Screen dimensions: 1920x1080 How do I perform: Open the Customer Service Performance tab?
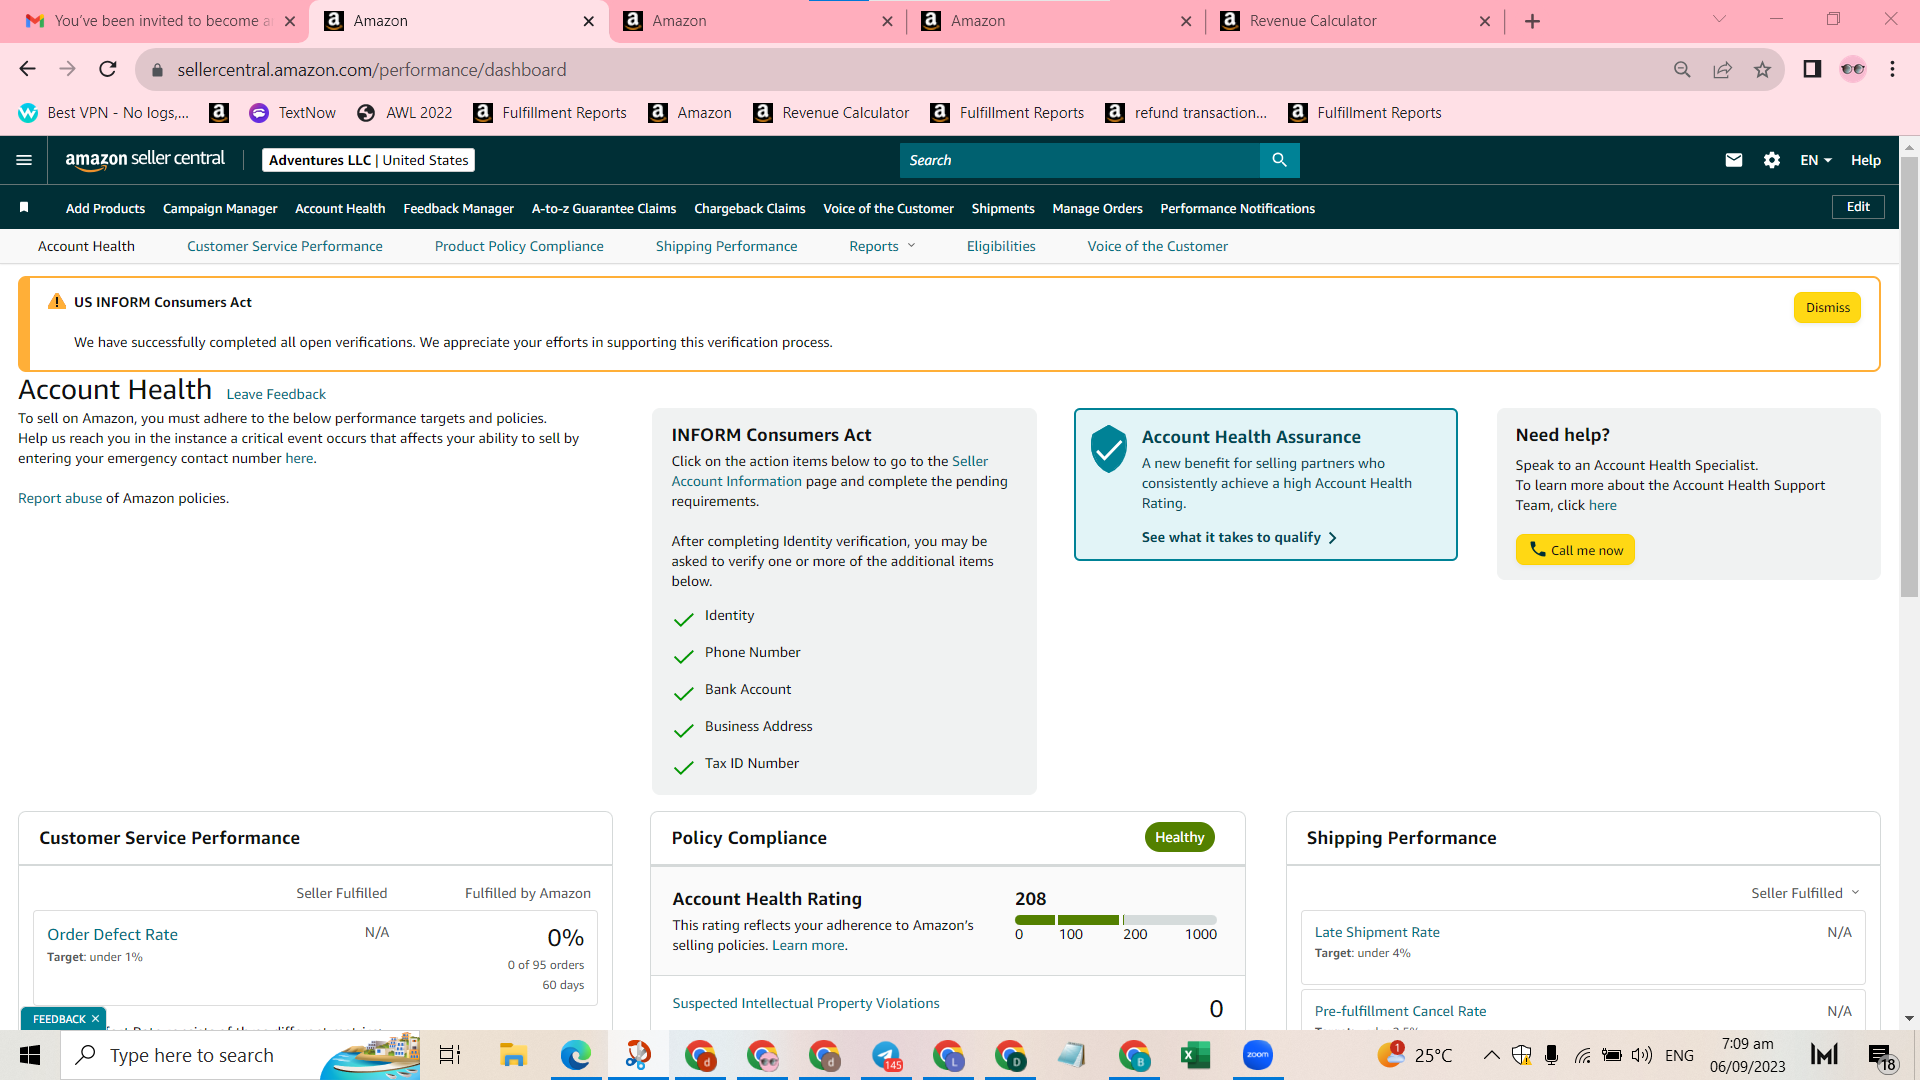285,246
